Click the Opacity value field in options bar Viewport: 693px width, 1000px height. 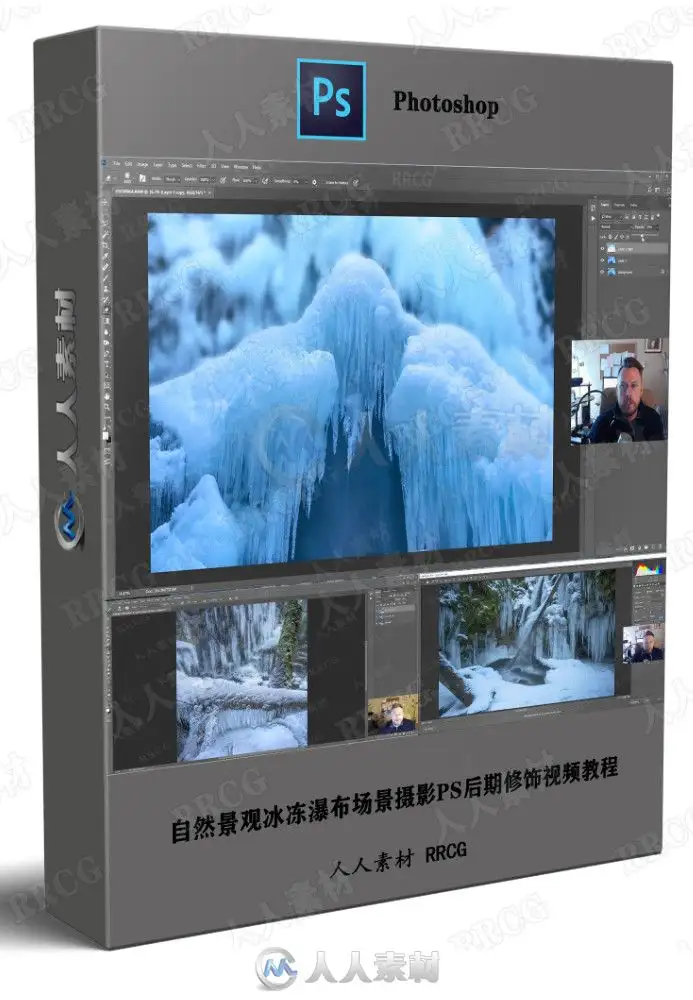click(204, 179)
